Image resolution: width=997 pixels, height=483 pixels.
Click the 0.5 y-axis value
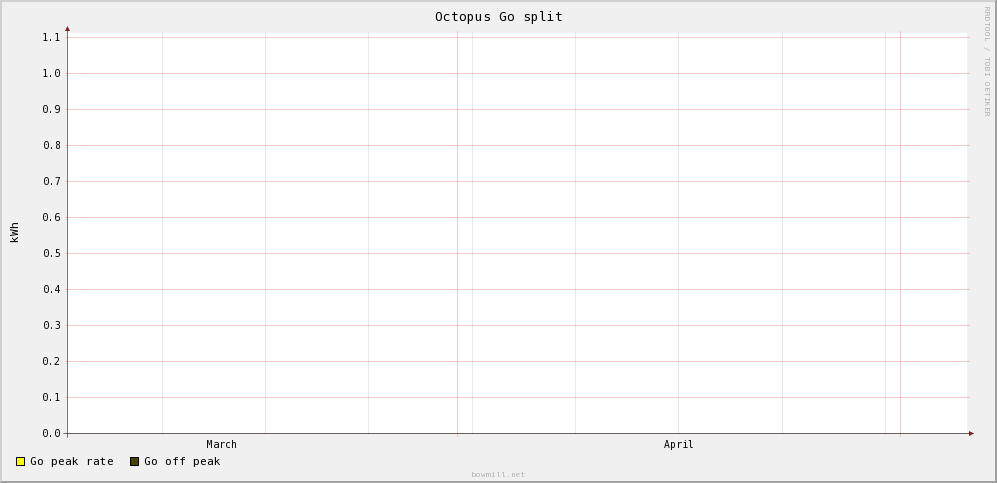click(52, 254)
